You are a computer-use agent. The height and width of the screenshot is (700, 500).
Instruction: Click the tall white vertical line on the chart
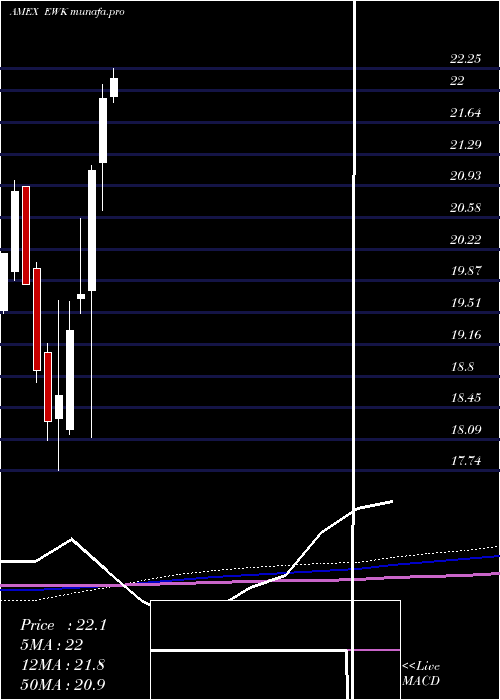(x=355, y=350)
